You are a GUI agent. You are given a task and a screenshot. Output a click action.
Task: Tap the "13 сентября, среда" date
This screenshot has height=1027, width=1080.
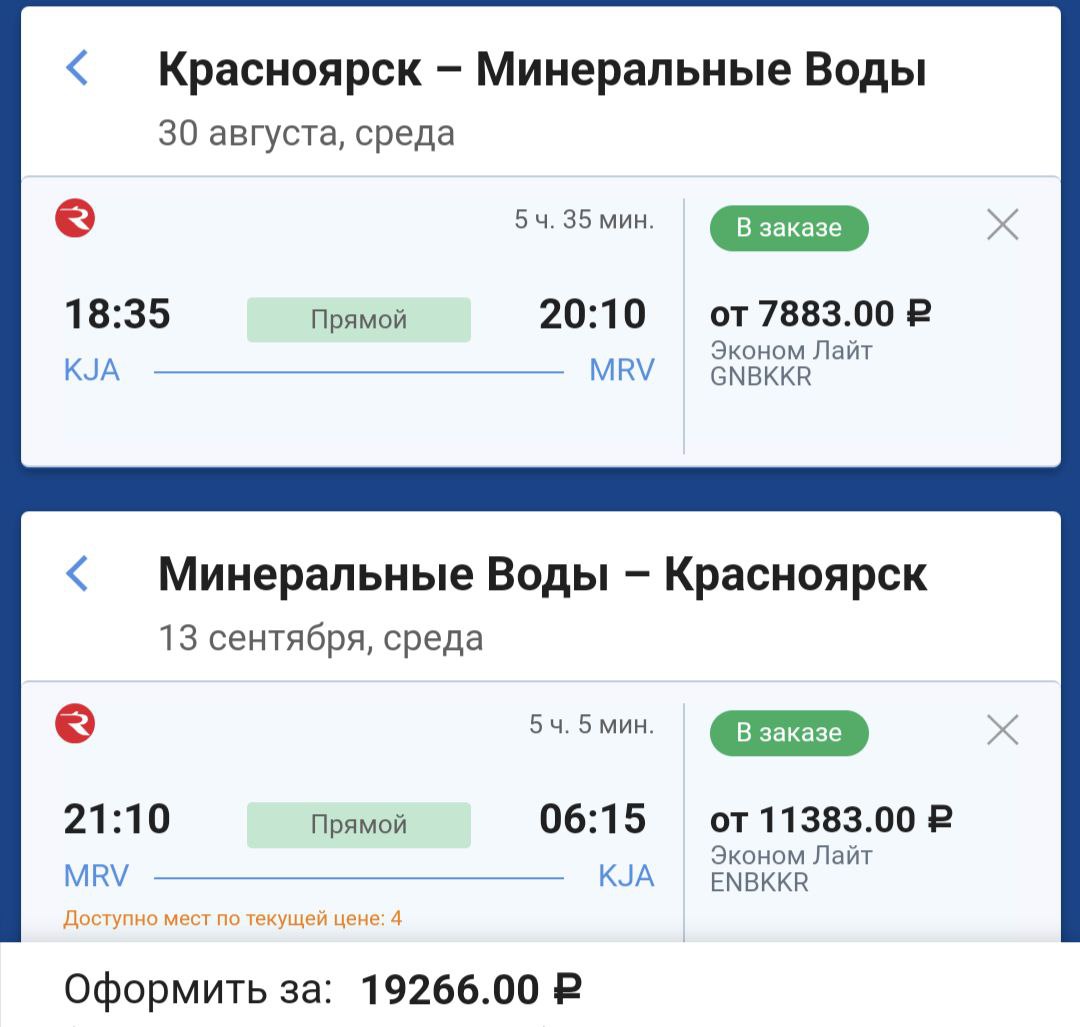[320, 638]
